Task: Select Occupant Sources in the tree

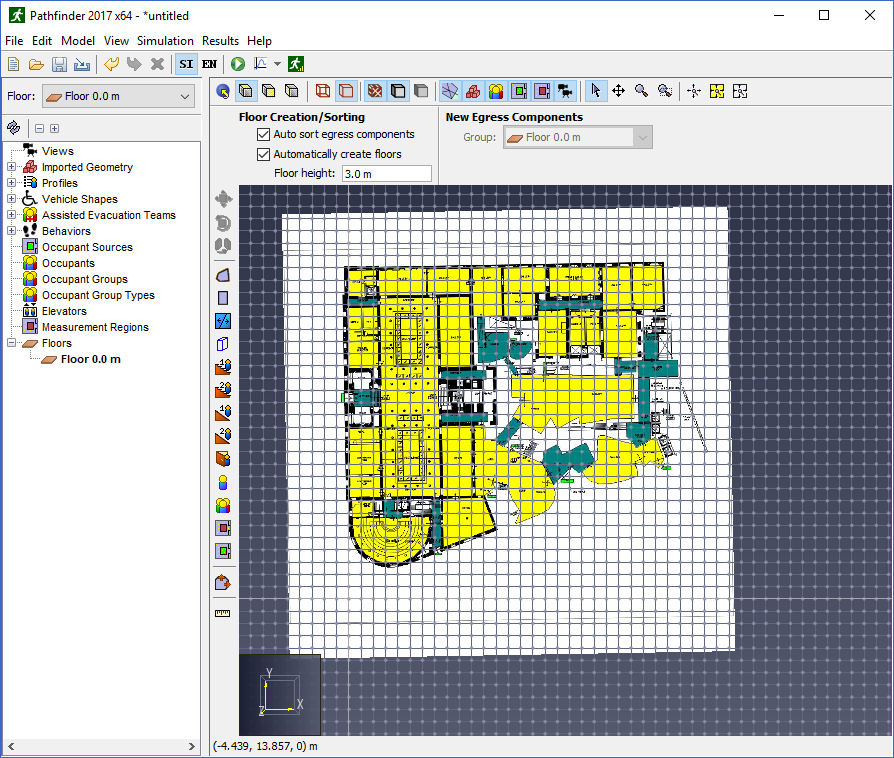Action: click(87, 247)
